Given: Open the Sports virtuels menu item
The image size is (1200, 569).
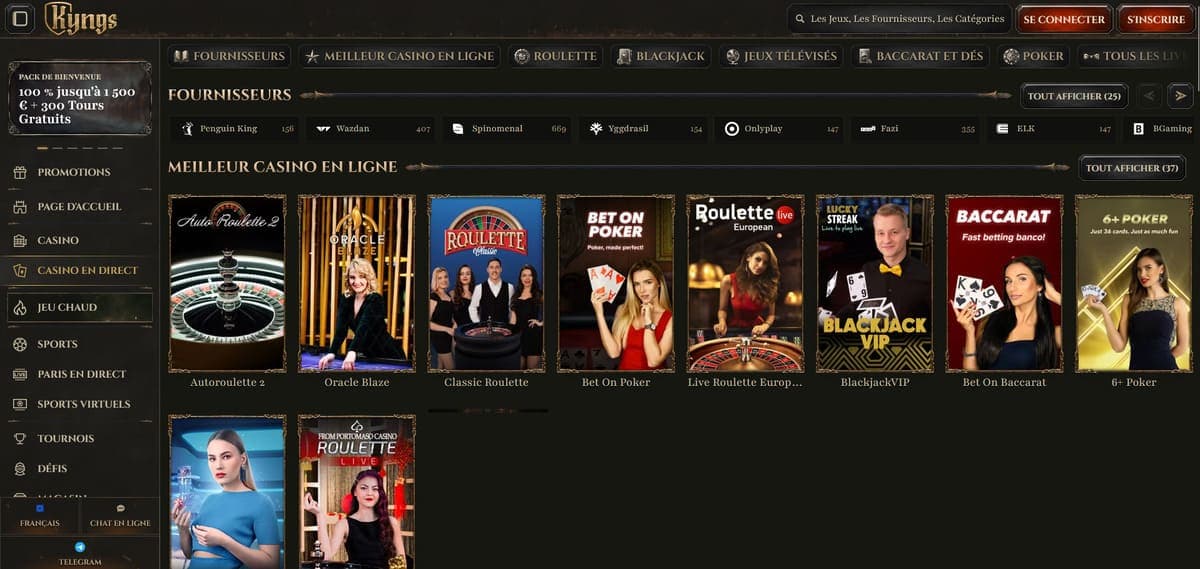Looking at the screenshot, I should click(80, 404).
